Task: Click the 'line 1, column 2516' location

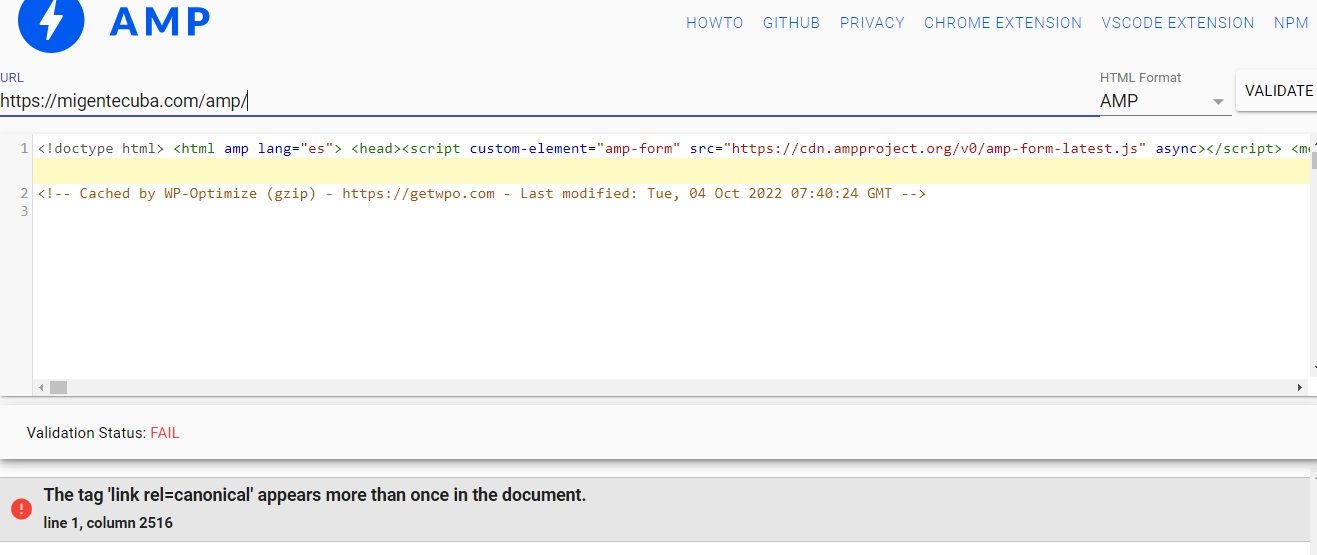Action: [109, 523]
